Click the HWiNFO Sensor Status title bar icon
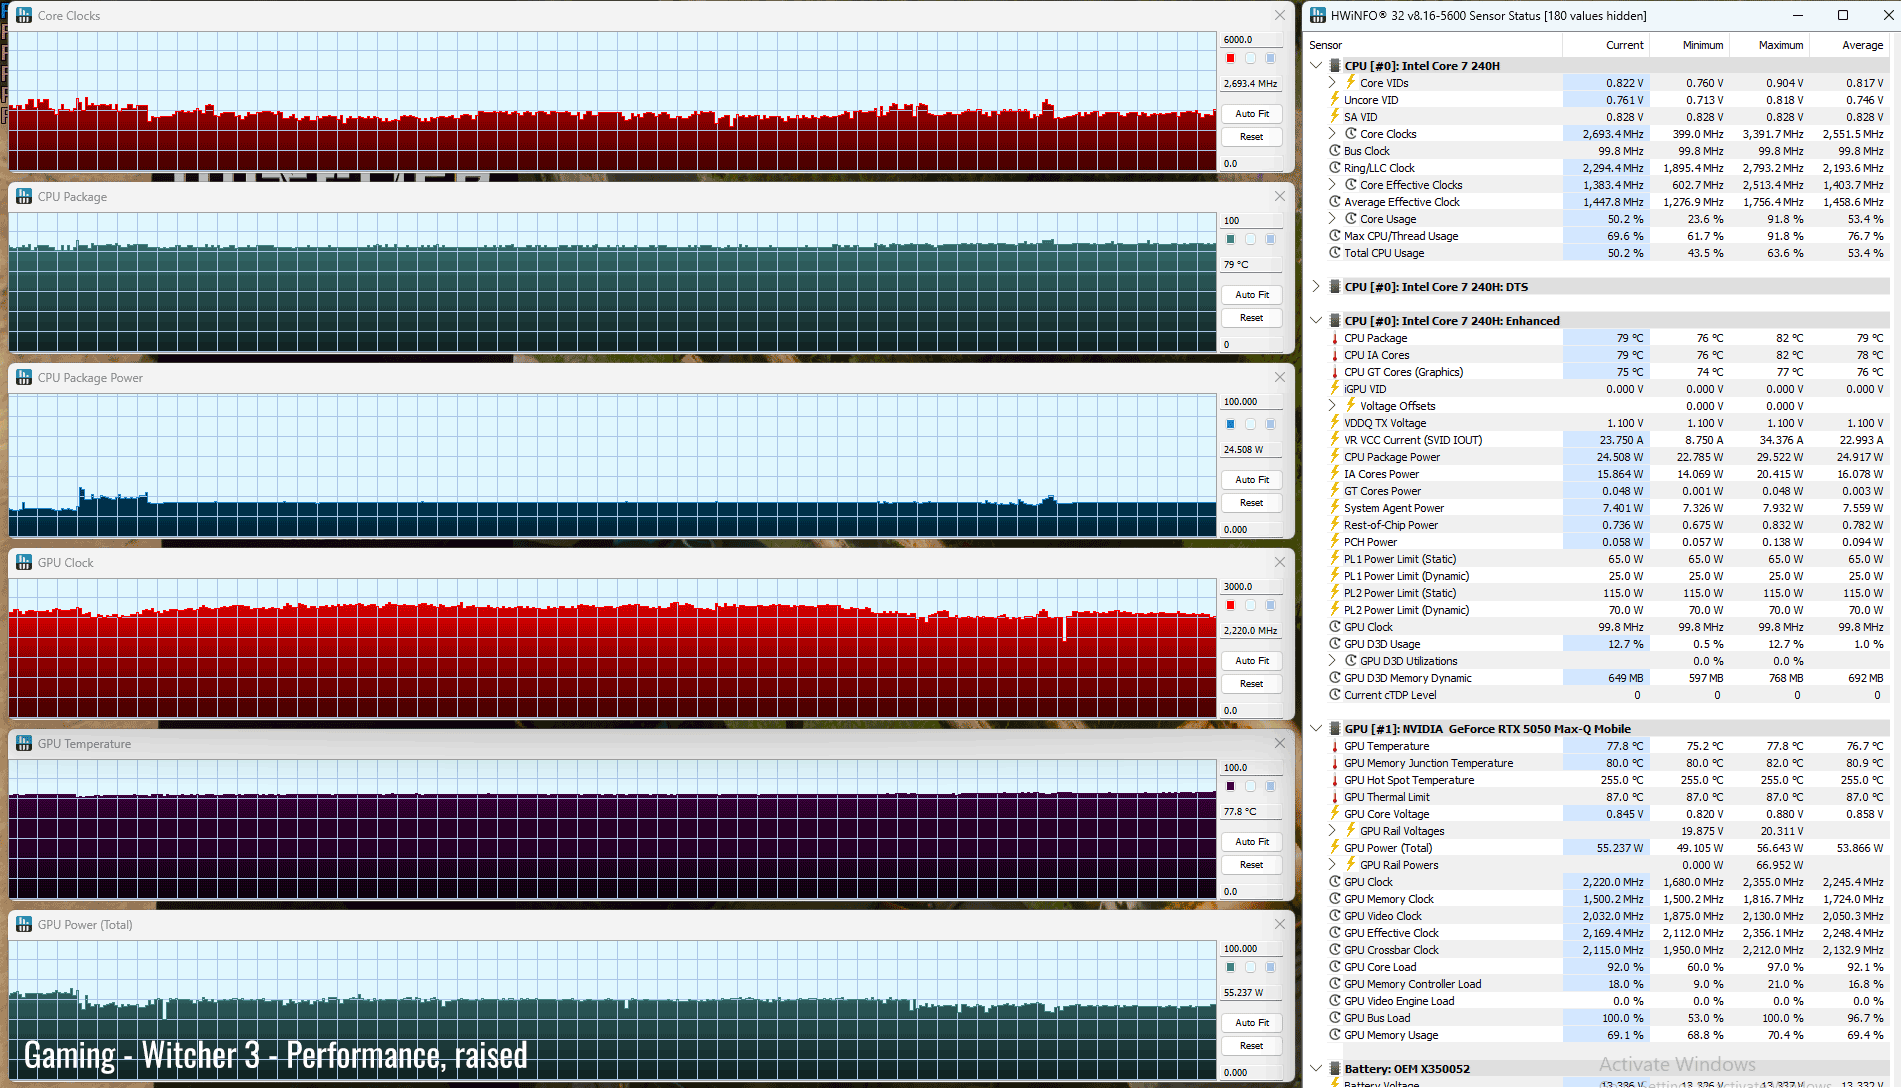Screen dimensions: 1901x1088 tap(1318, 15)
